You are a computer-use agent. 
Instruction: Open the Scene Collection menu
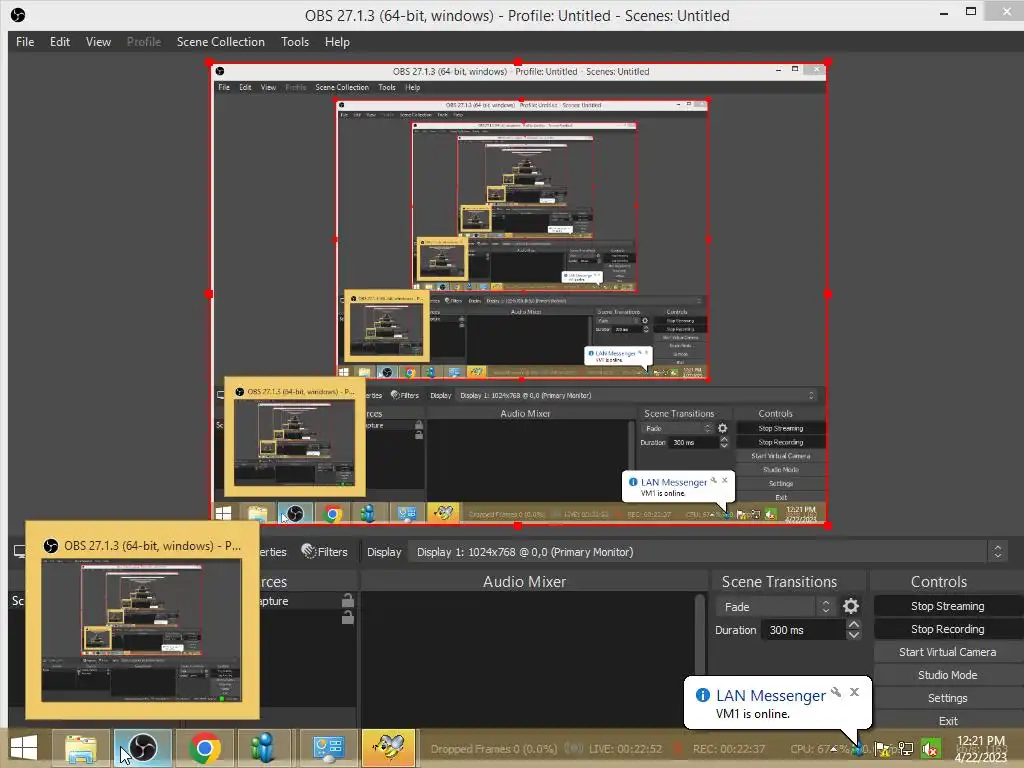(221, 42)
